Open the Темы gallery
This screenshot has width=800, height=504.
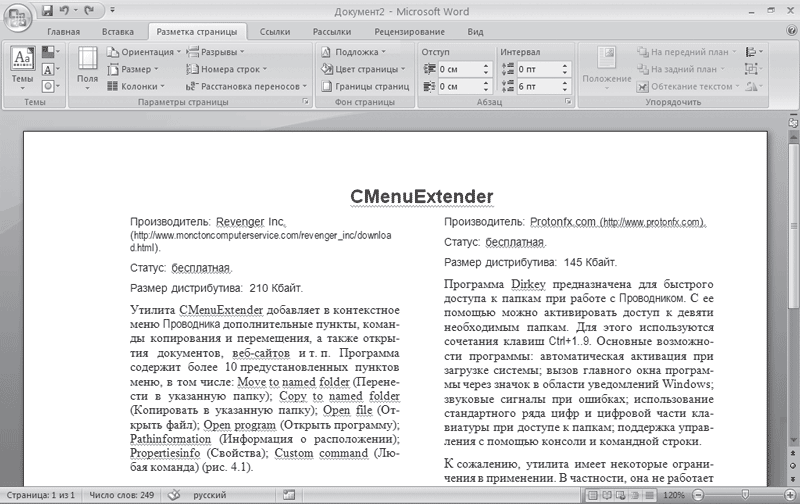pyautogui.click(x=22, y=68)
